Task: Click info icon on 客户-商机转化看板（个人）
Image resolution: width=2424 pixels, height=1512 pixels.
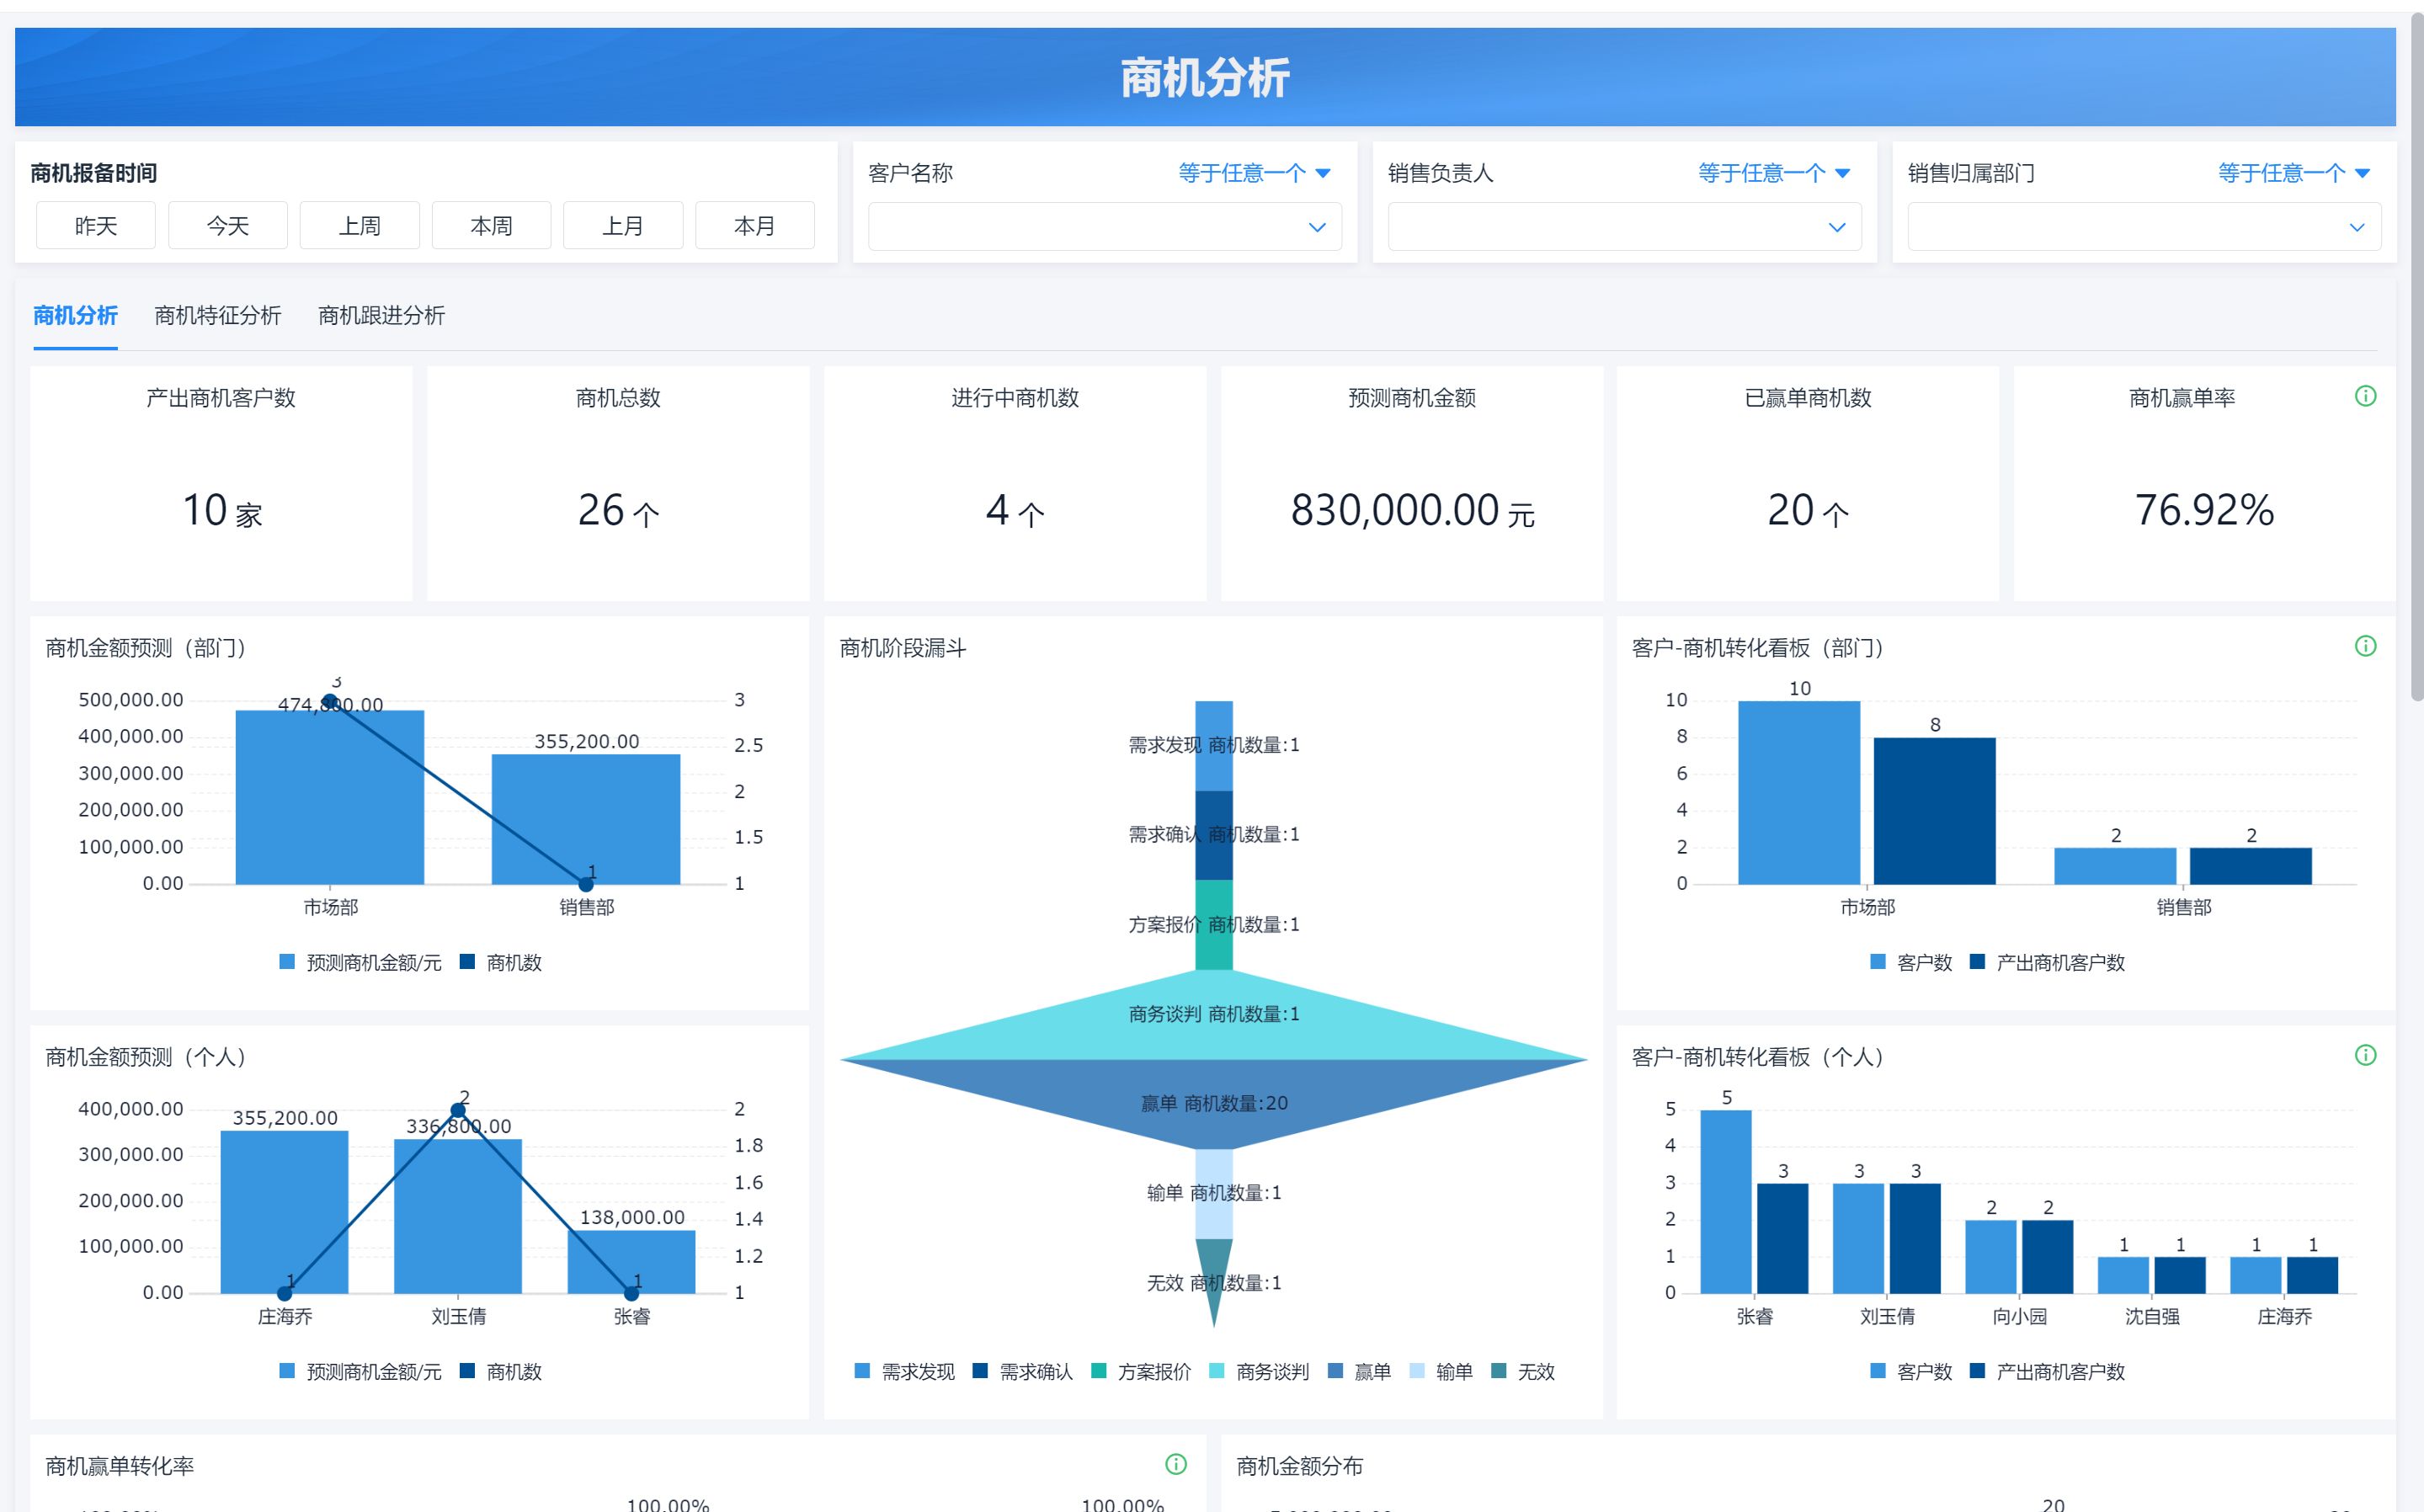Action: tap(2364, 1055)
